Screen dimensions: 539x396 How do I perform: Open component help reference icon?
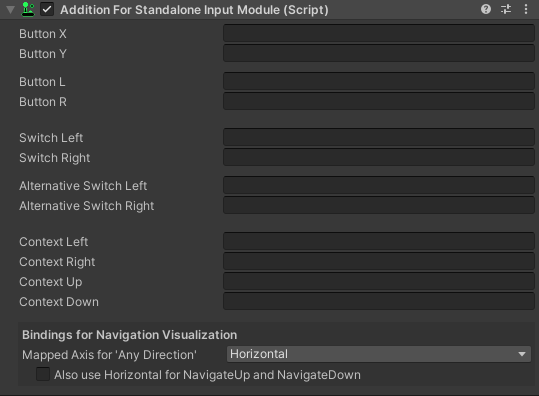click(486, 9)
